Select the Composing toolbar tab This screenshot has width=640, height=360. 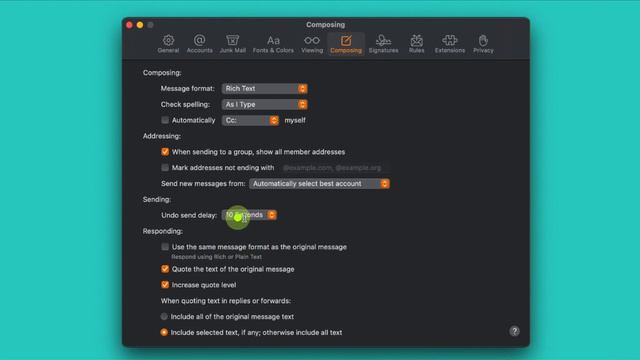coord(346,44)
